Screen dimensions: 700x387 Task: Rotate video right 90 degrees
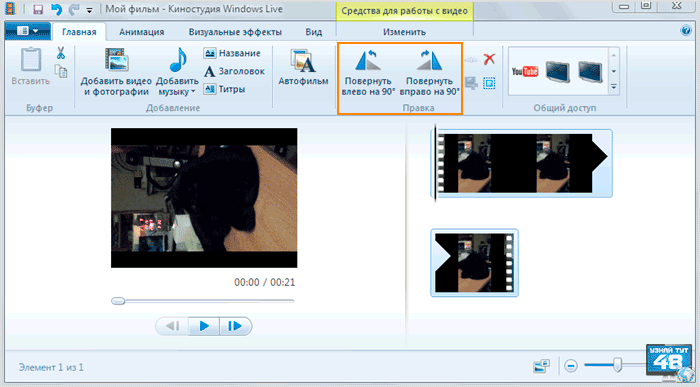click(x=429, y=72)
